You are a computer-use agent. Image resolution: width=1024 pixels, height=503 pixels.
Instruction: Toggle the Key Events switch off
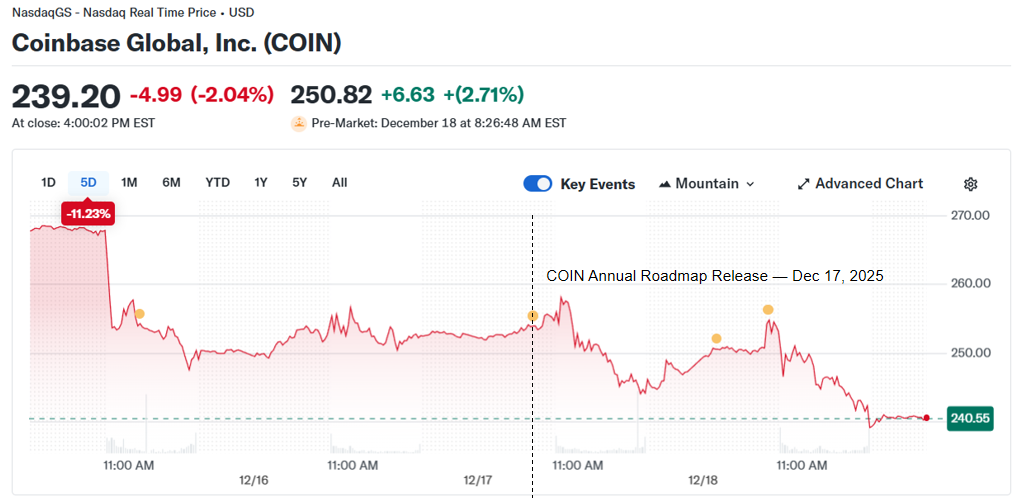pos(538,184)
